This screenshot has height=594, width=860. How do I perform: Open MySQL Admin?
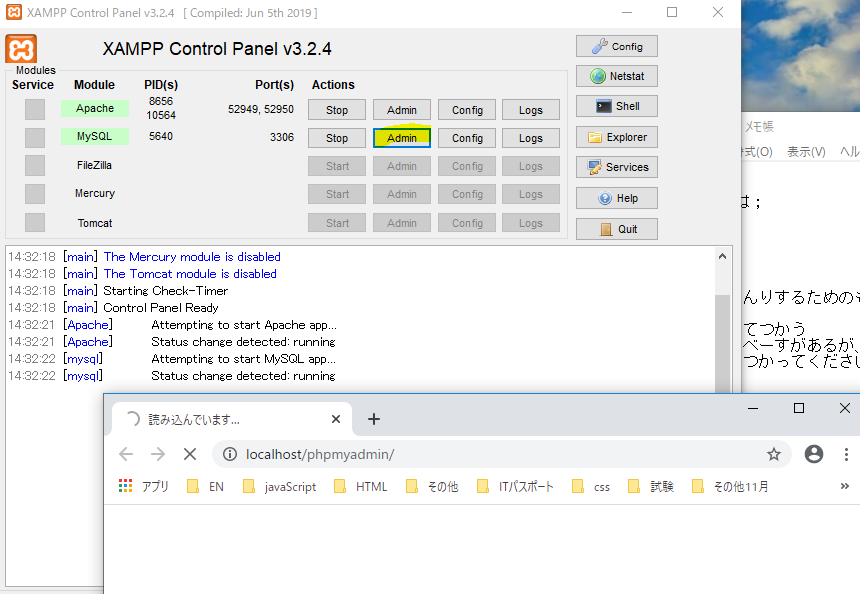[401, 138]
